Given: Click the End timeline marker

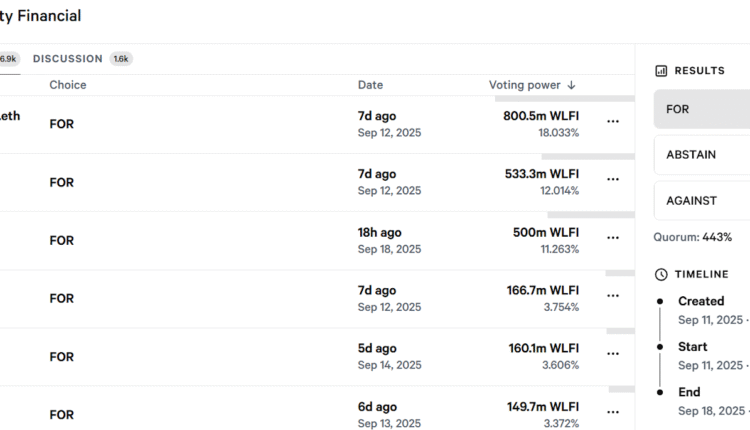Looking at the screenshot, I should tap(659, 392).
